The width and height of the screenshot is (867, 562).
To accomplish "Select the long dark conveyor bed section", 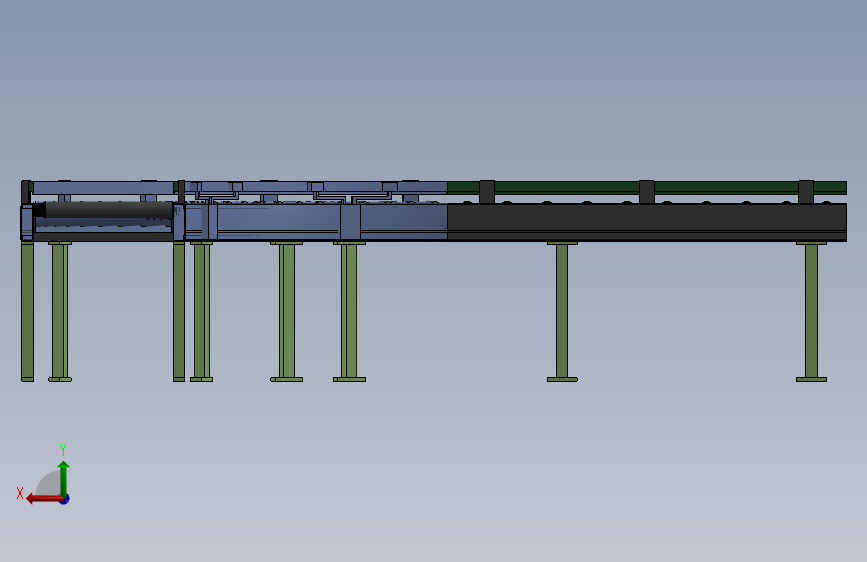I will coord(647,222).
